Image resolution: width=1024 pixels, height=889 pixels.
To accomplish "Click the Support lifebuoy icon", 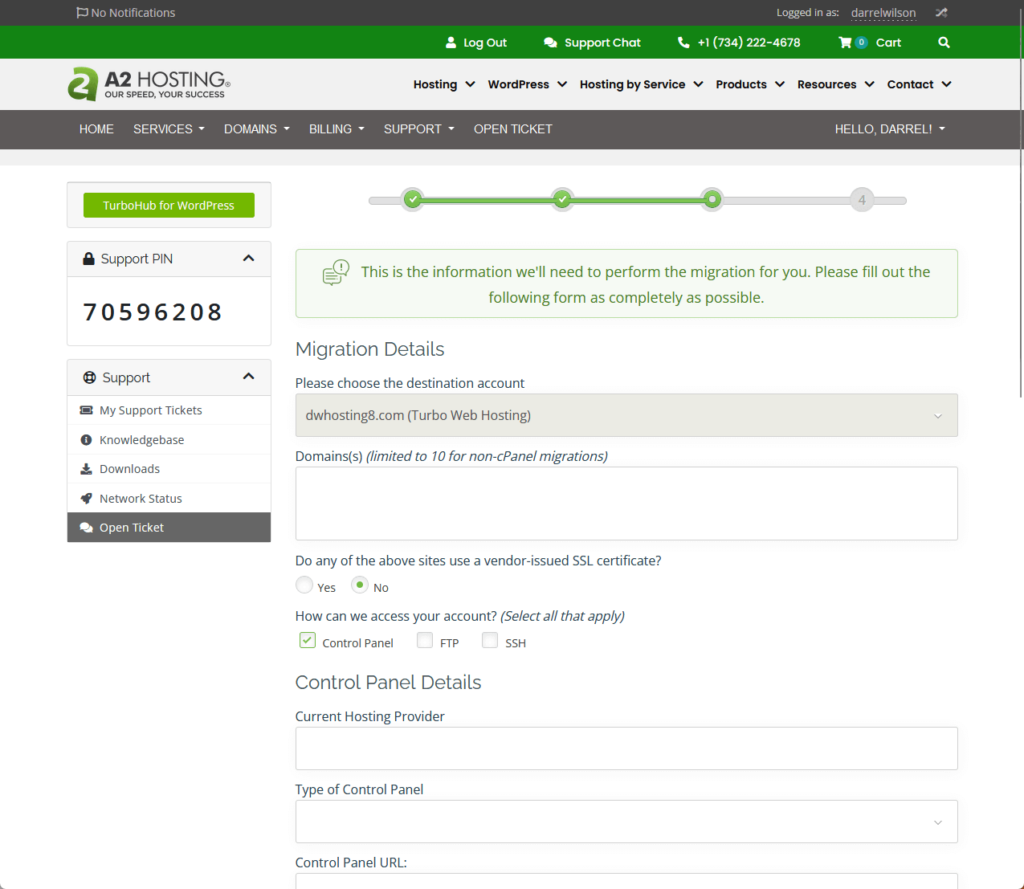I will 89,378.
